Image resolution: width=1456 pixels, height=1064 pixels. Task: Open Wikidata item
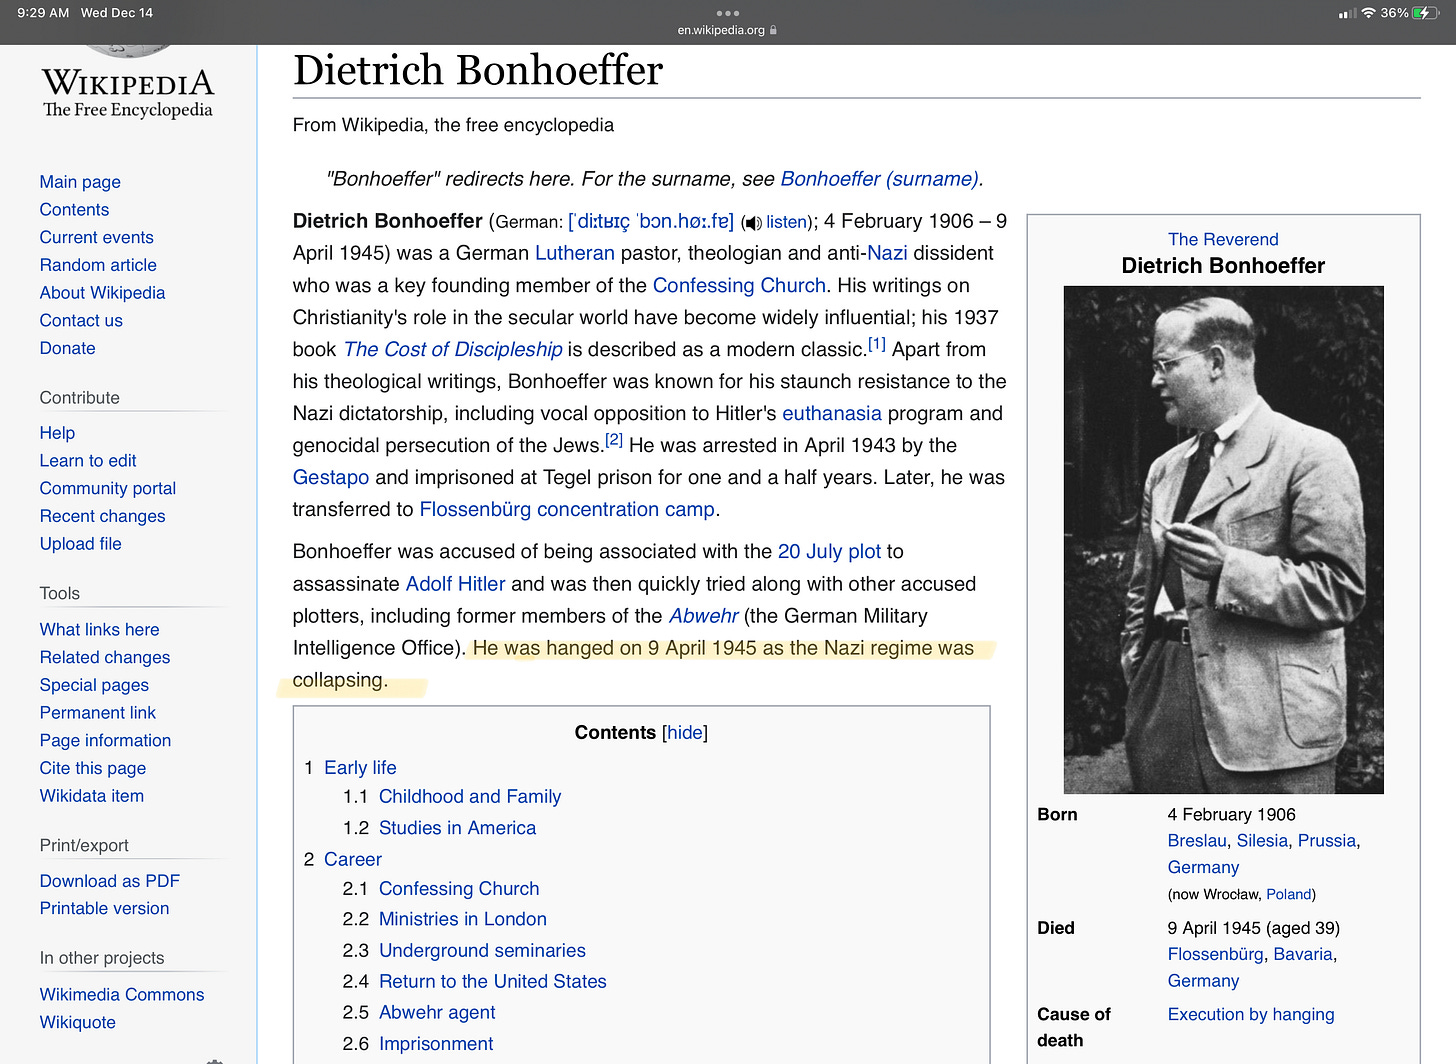[92, 796]
